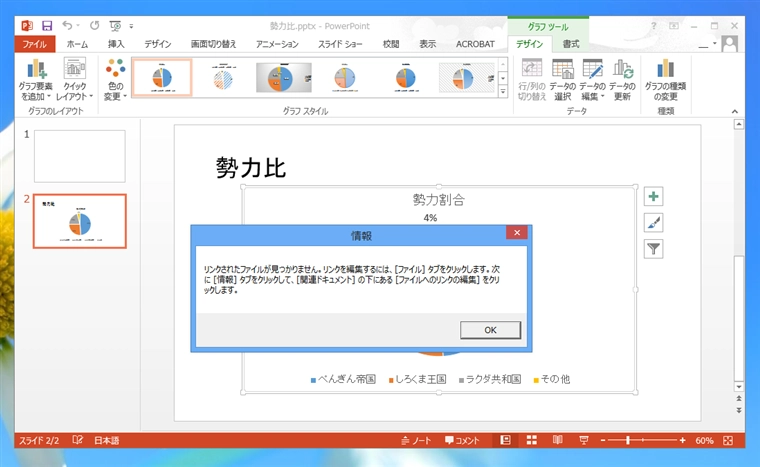Go to the アニメーション tab

click(277, 44)
